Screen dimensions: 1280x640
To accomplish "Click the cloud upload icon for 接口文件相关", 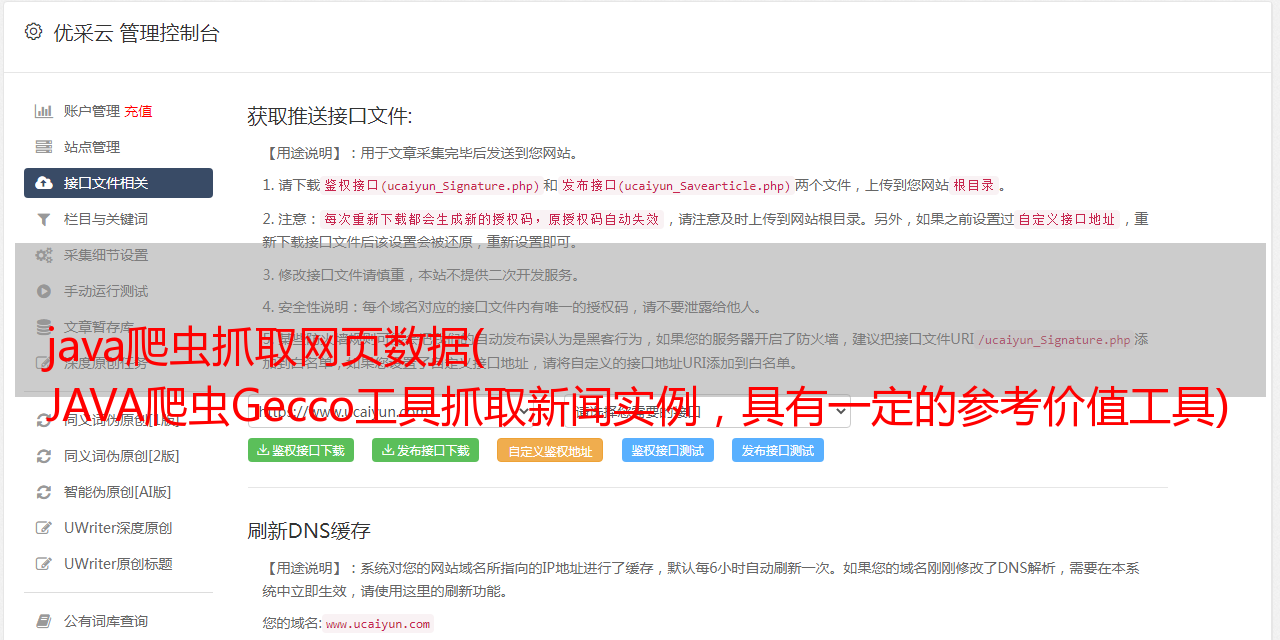I will (44, 183).
